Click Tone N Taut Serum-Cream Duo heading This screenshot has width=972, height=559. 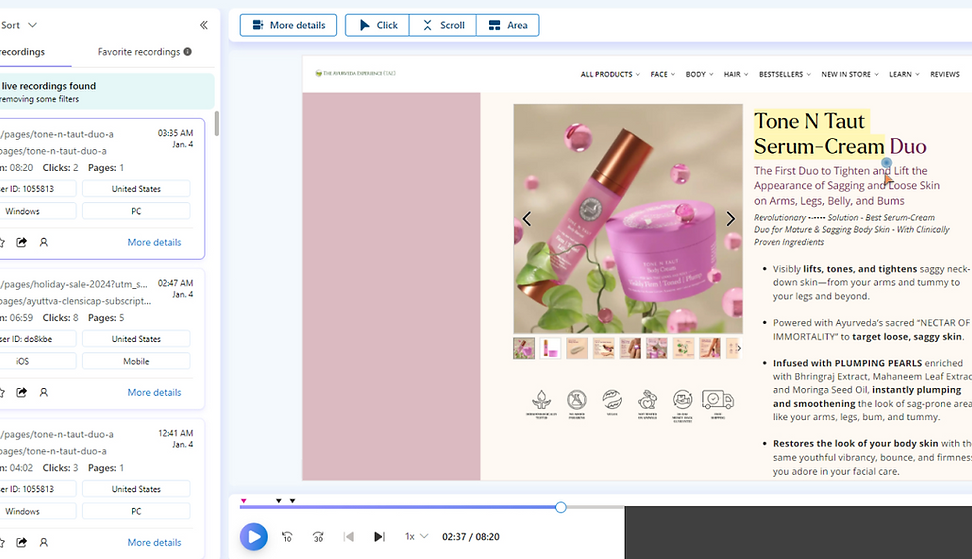(x=840, y=134)
